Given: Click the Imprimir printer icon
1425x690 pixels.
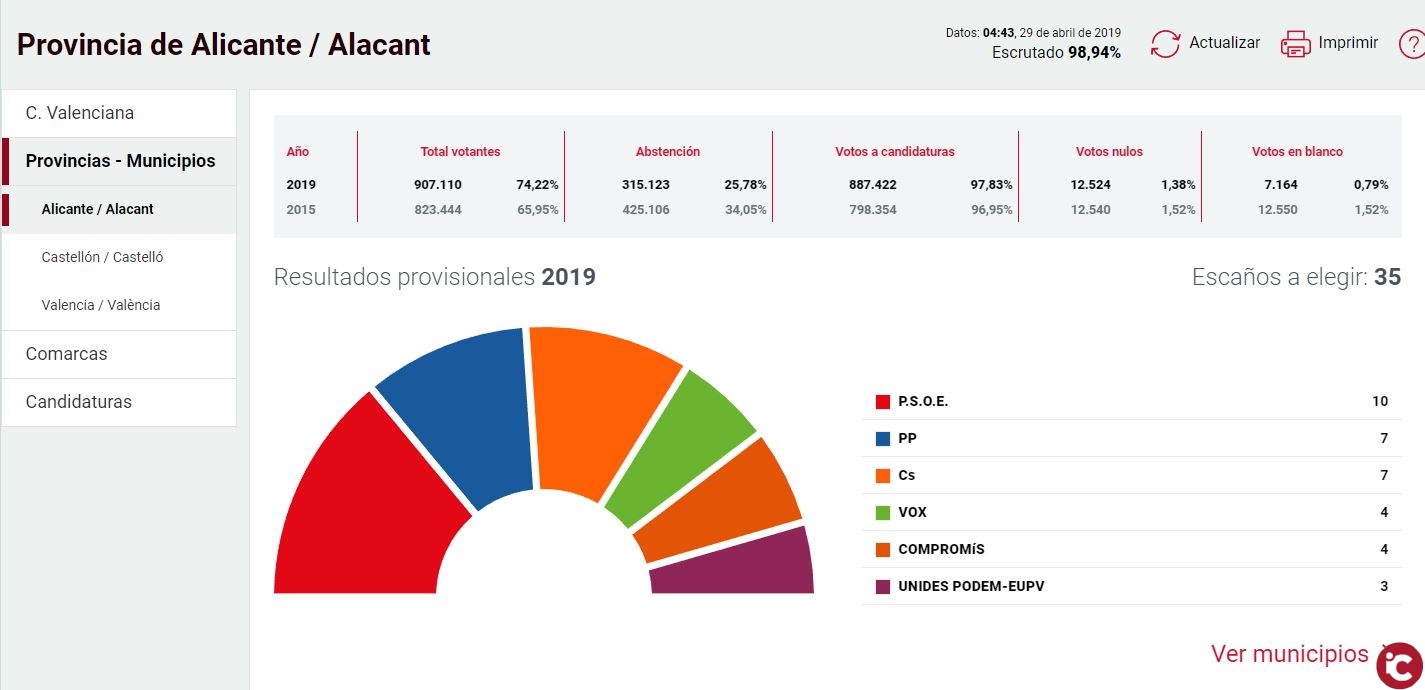Looking at the screenshot, I should (1295, 44).
